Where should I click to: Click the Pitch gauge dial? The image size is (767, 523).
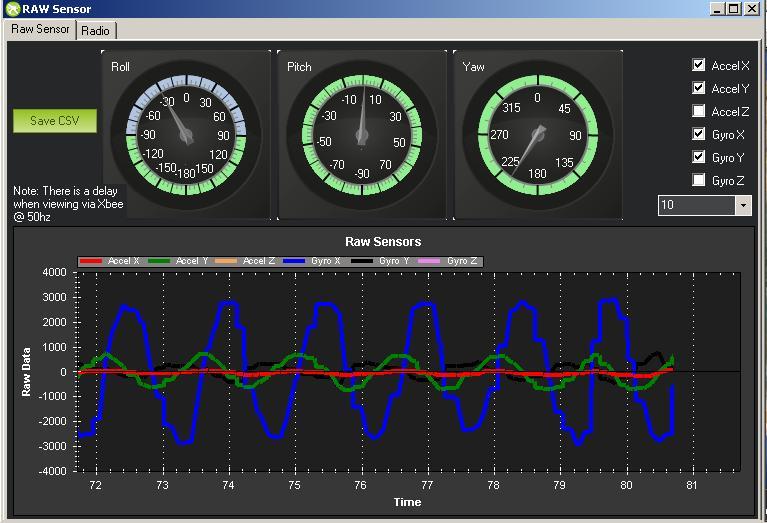tap(362, 135)
